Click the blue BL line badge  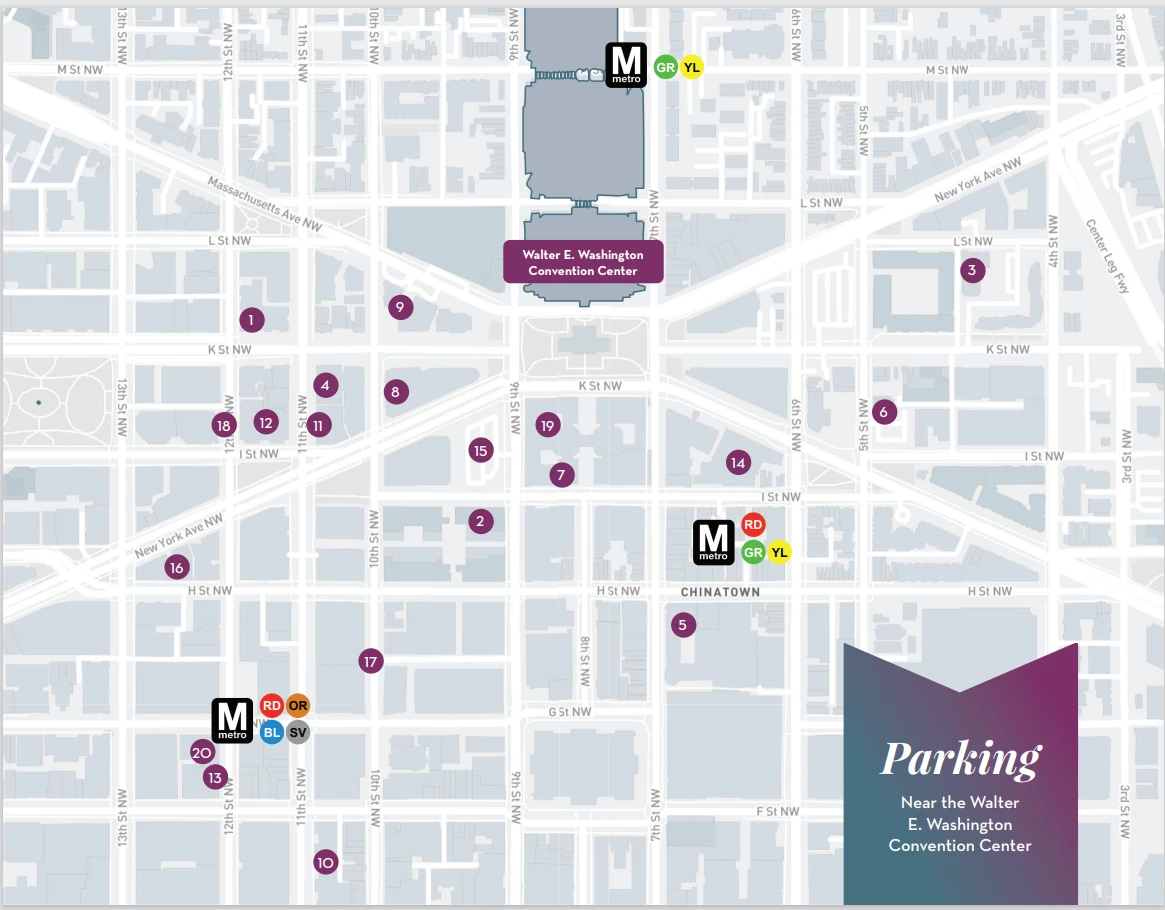point(271,732)
